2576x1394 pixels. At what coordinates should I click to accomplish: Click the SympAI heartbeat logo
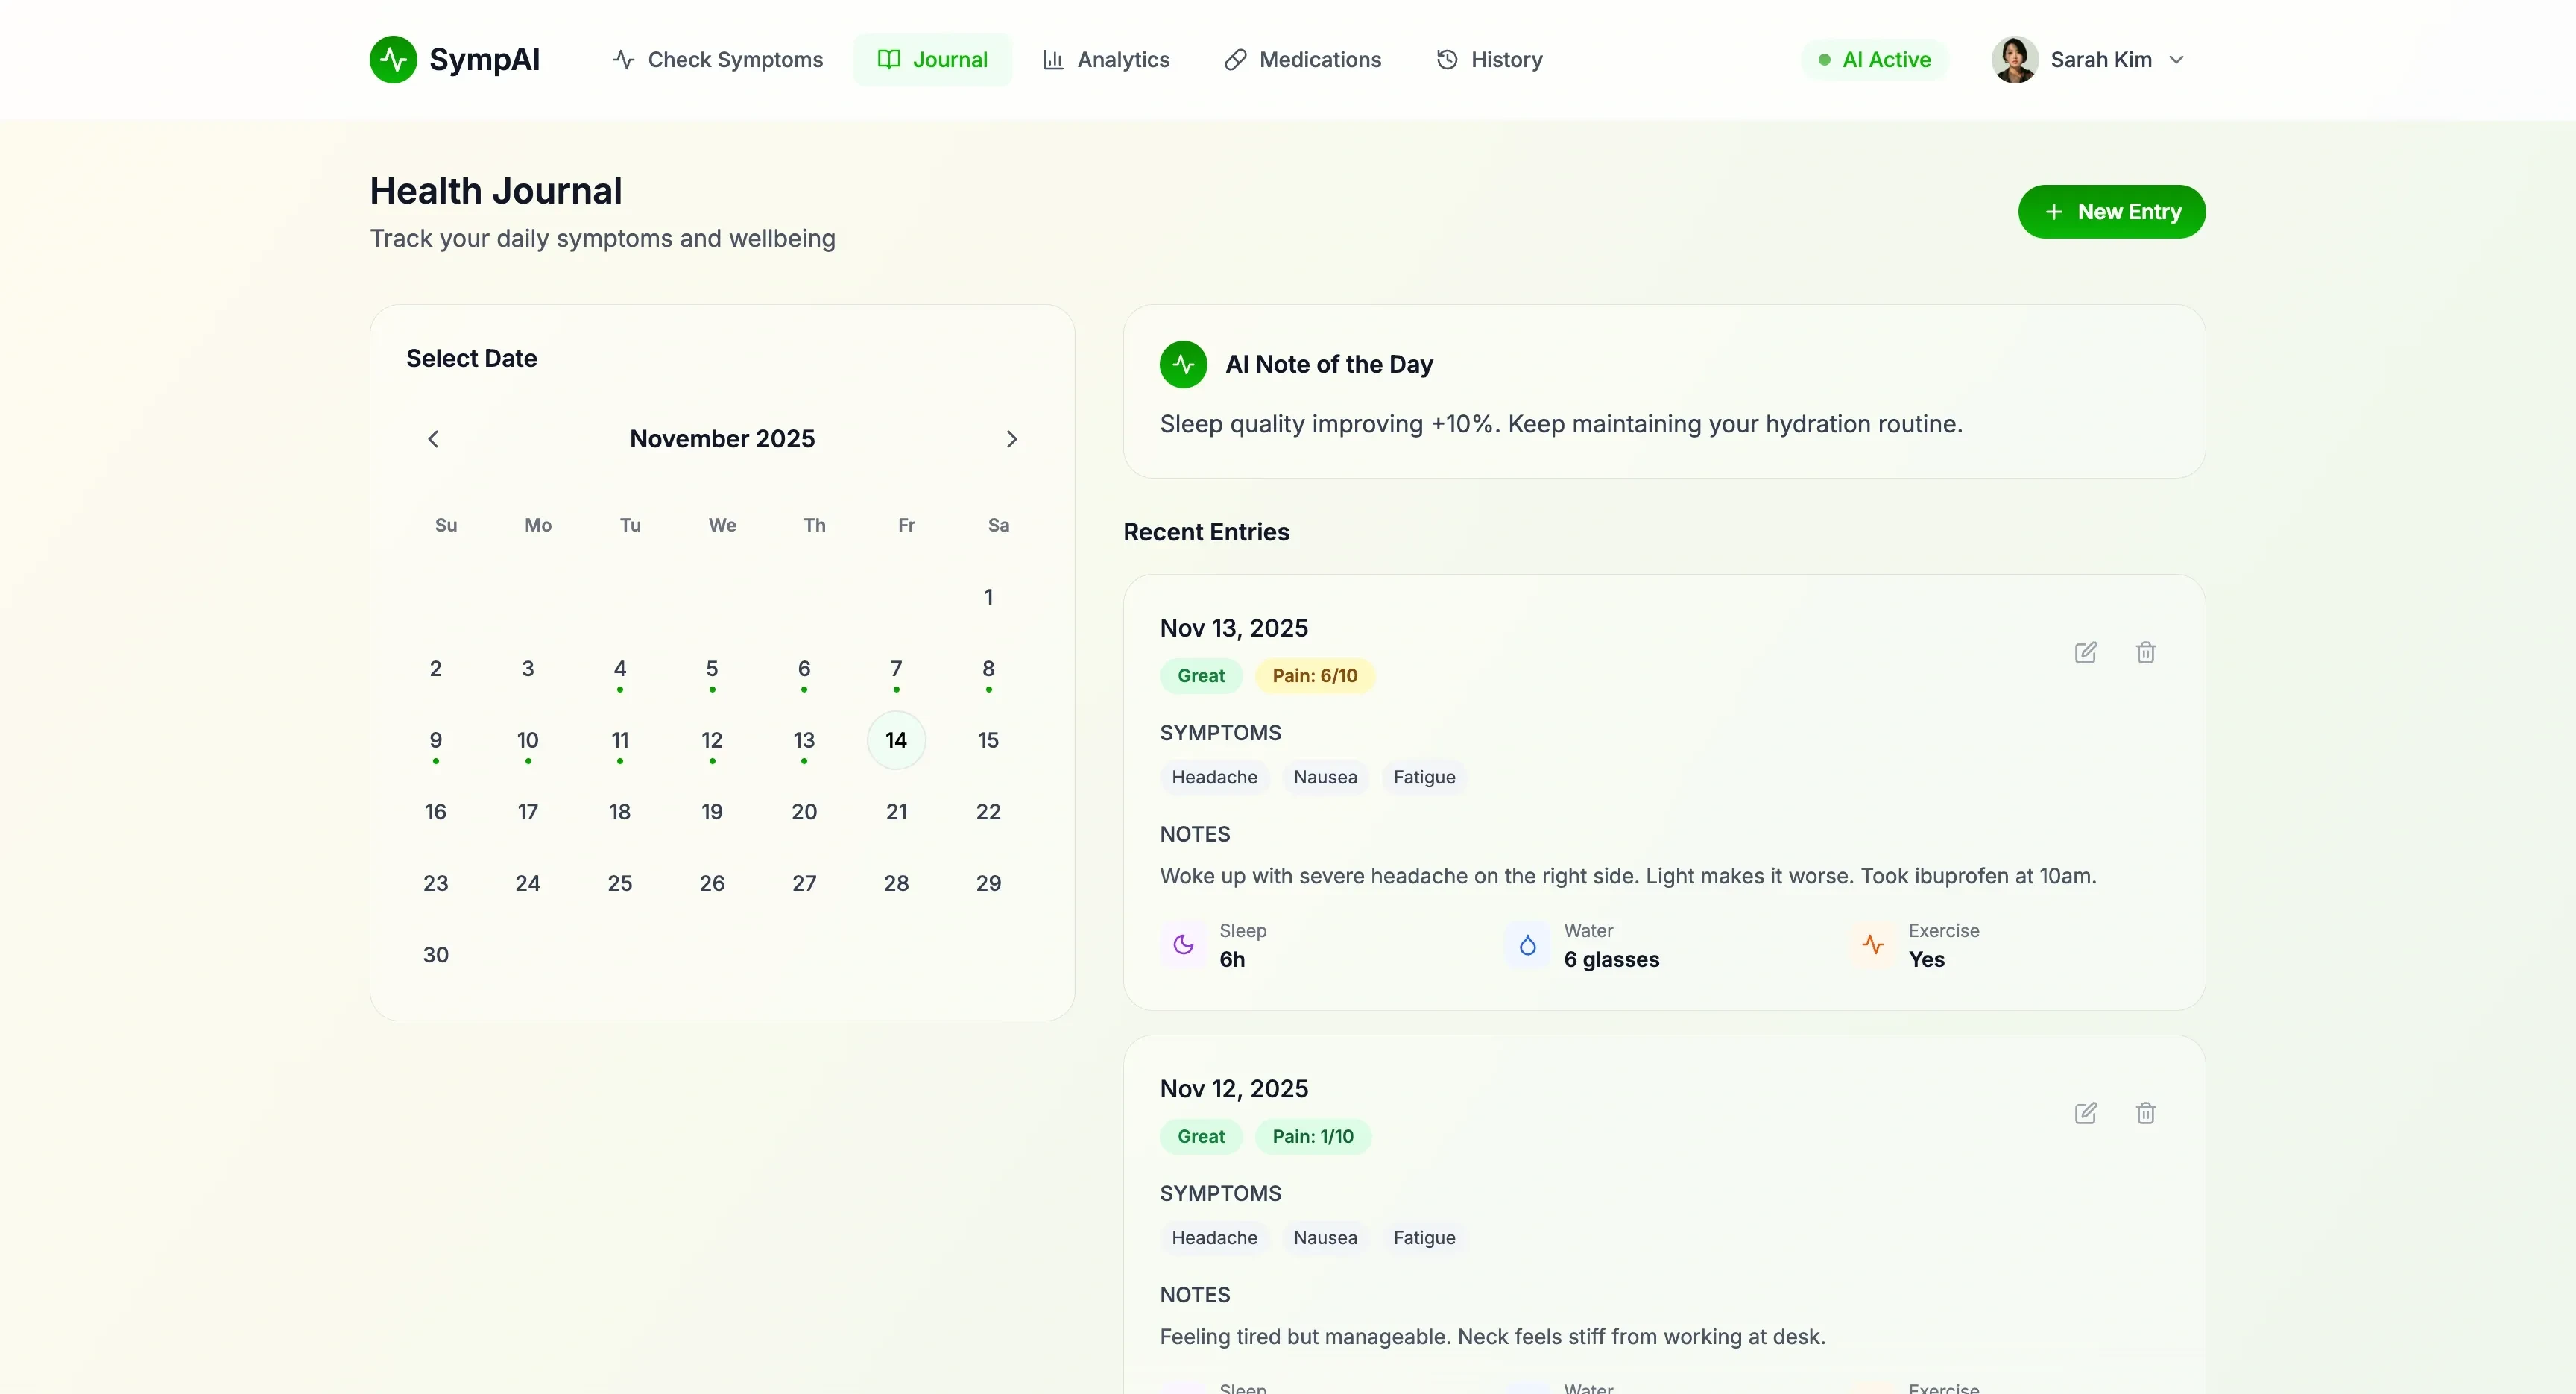pyautogui.click(x=393, y=59)
